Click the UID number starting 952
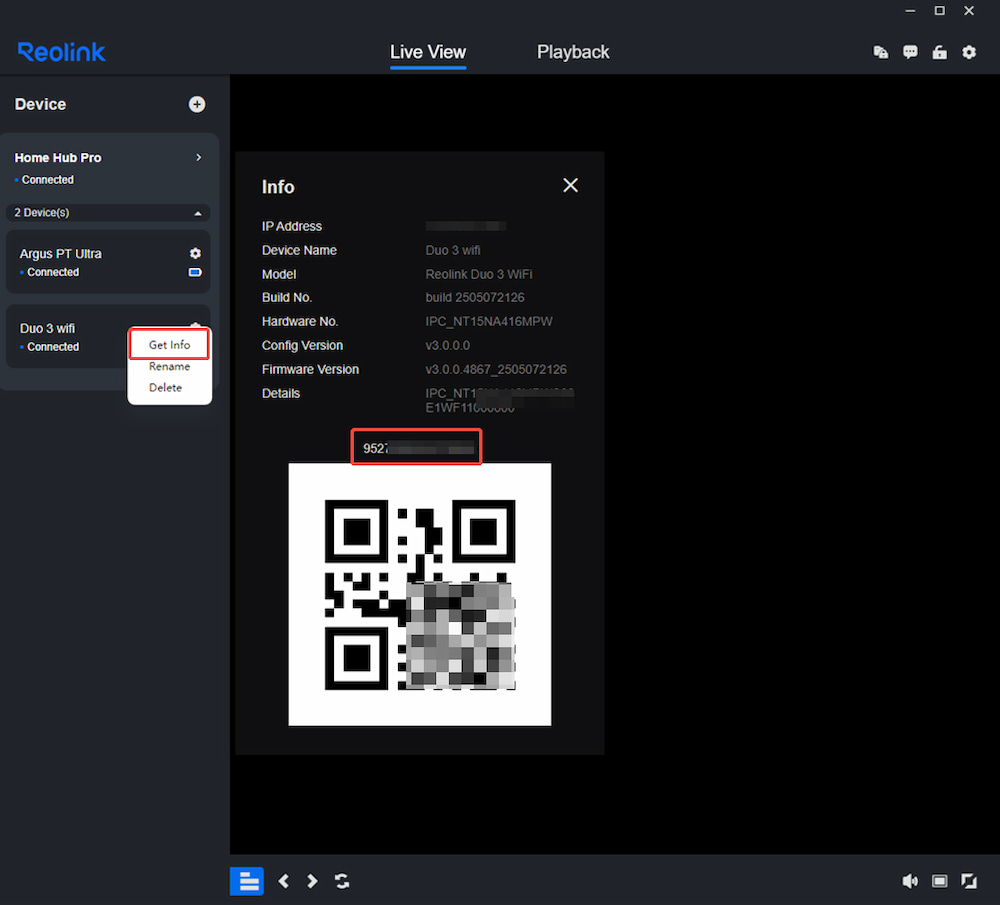The width and height of the screenshot is (1000, 905). pyautogui.click(x=416, y=448)
